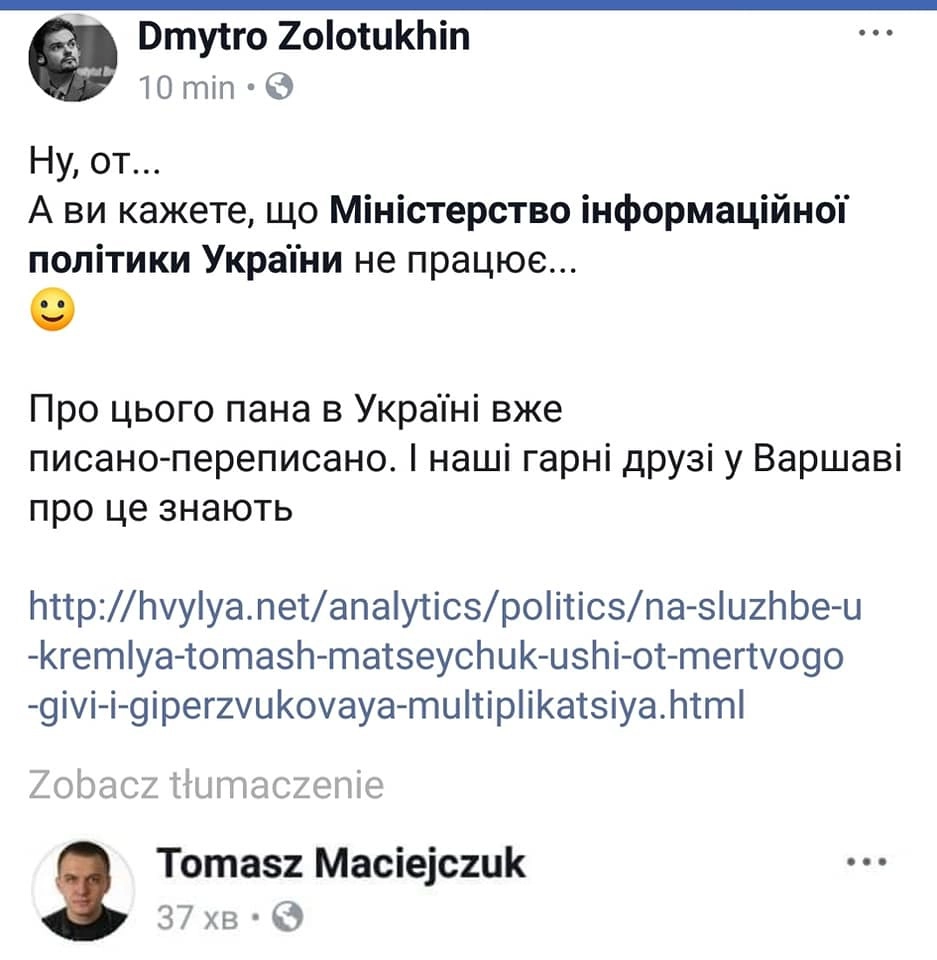Click public globe icon on Dmytro's post
Screen dimensions: 937x960
click(x=281, y=88)
